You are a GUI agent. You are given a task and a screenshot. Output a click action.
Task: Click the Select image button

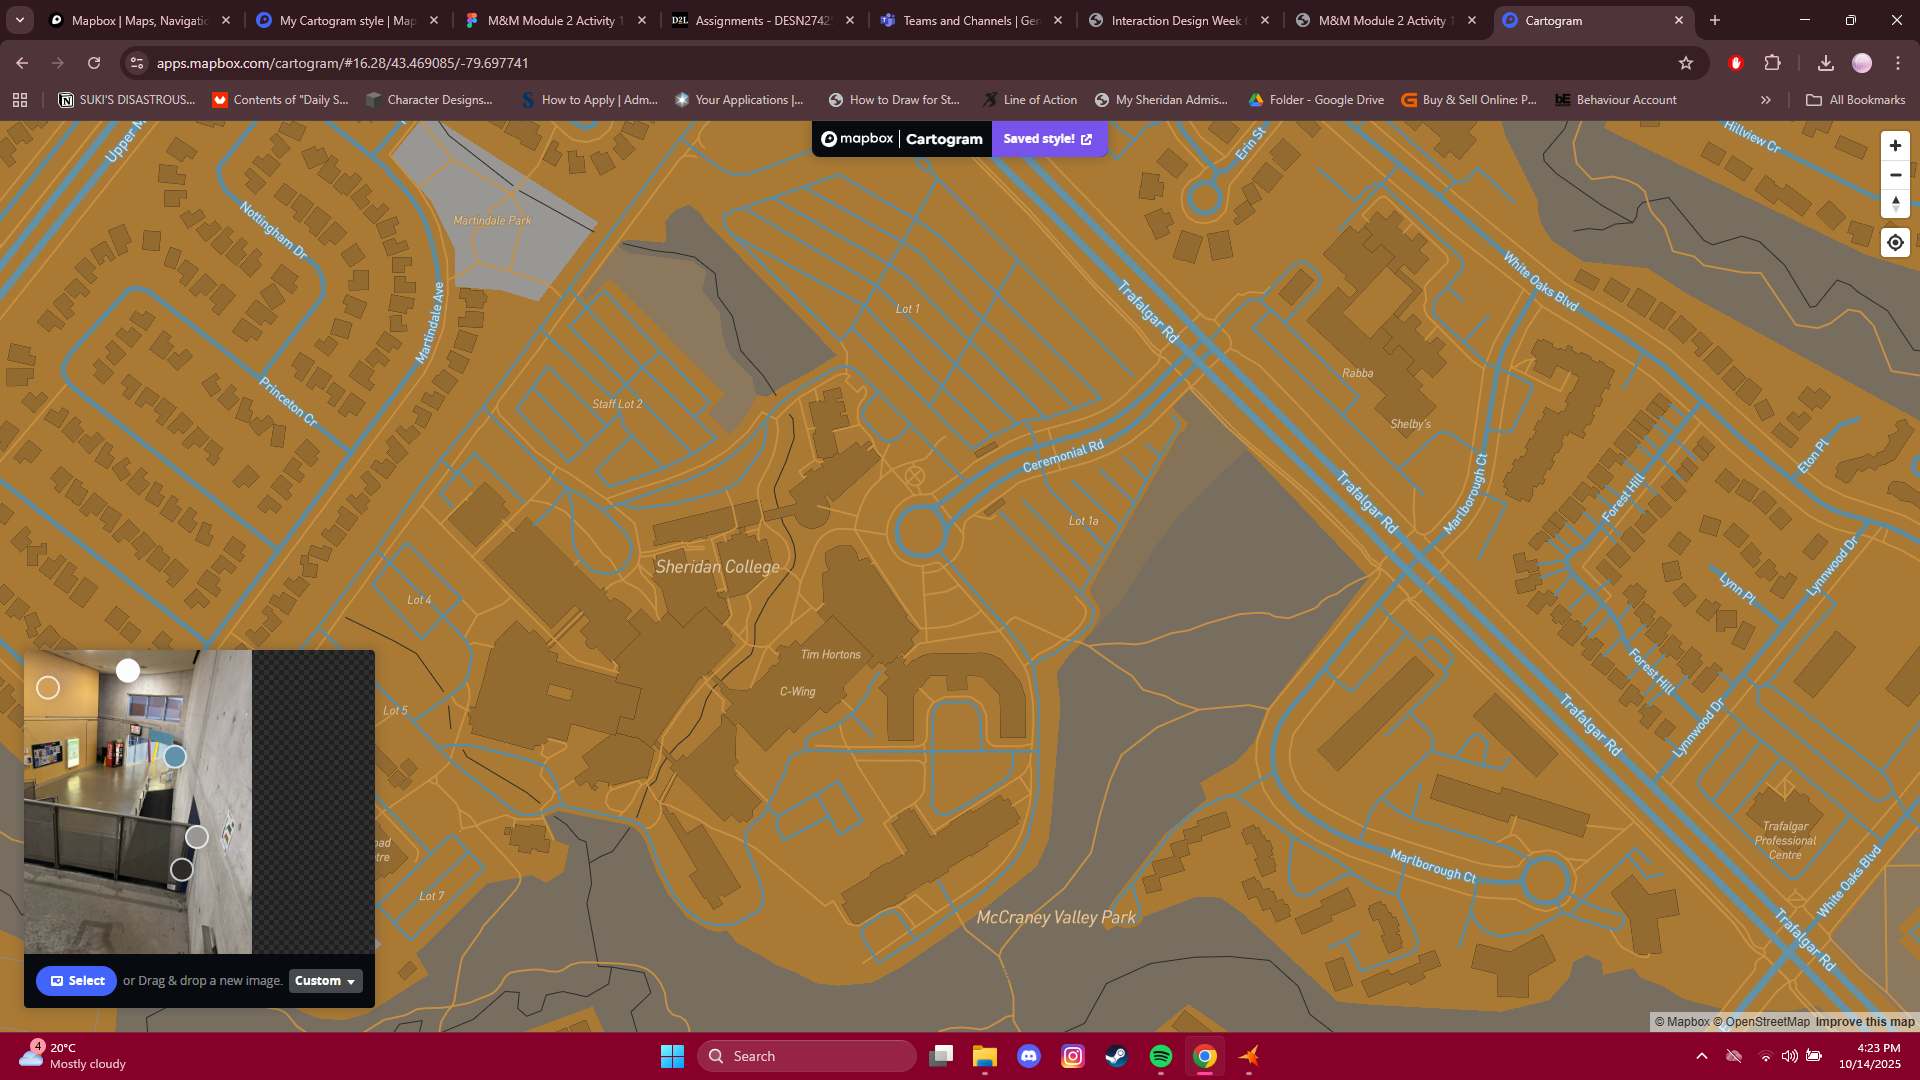pyautogui.click(x=77, y=981)
